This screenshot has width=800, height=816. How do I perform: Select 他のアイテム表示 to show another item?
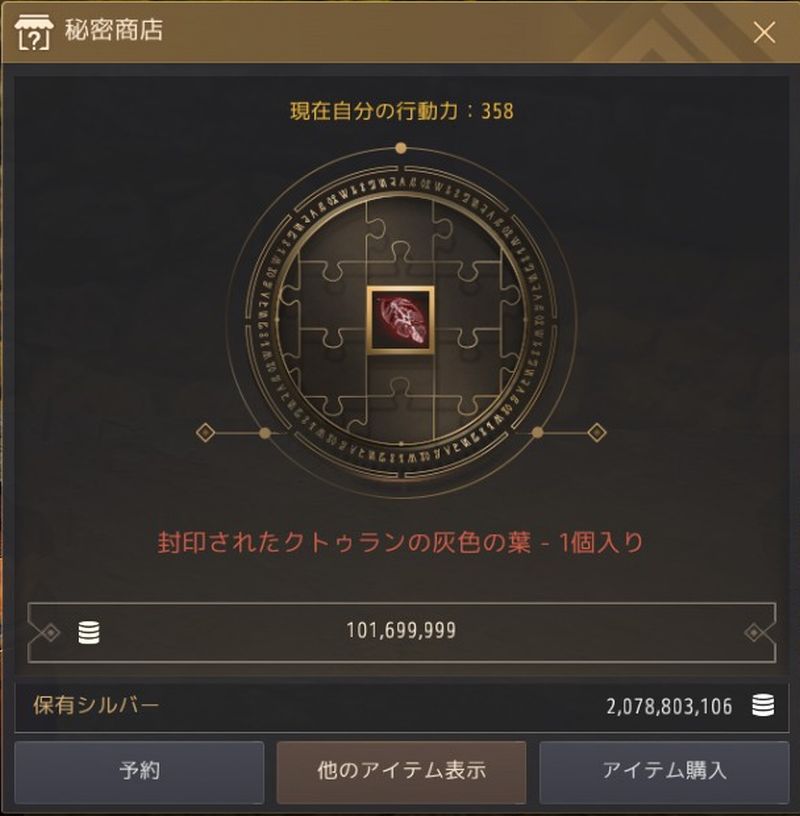click(x=401, y=772)
